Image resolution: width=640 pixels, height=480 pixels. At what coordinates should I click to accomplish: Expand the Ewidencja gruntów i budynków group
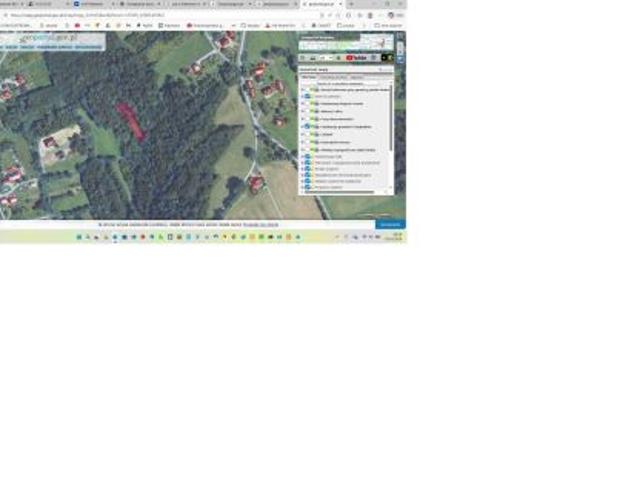302,127
